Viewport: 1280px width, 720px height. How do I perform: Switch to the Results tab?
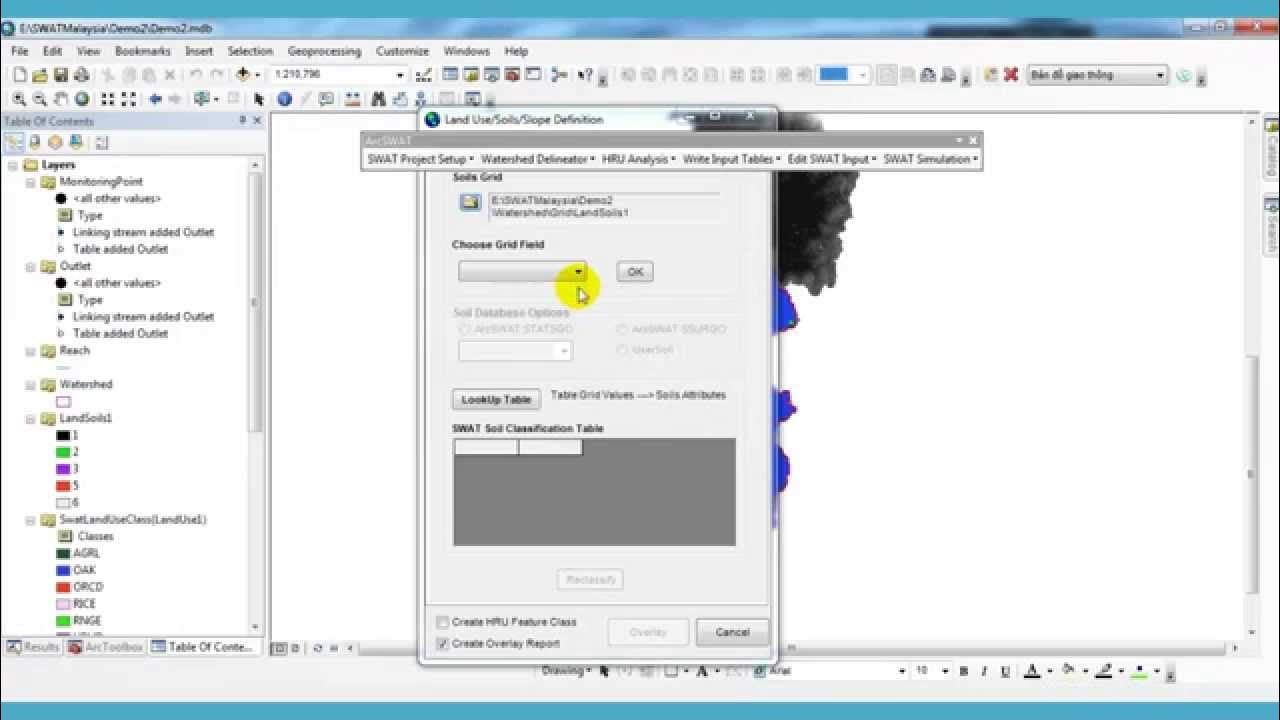pos(33,647)
